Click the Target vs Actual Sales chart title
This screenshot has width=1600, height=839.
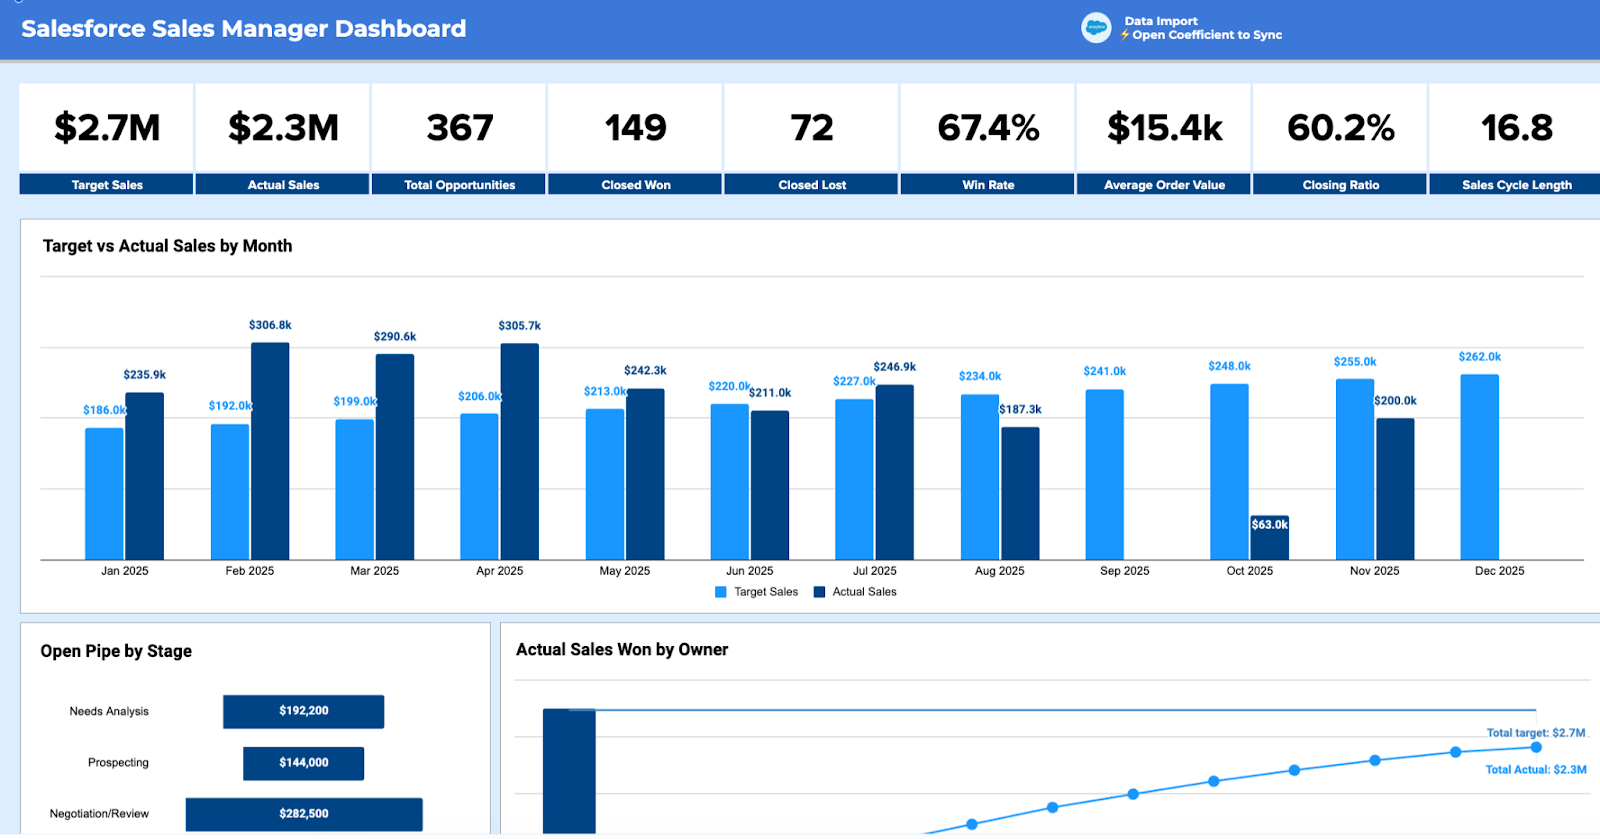[x=168, y=246]
